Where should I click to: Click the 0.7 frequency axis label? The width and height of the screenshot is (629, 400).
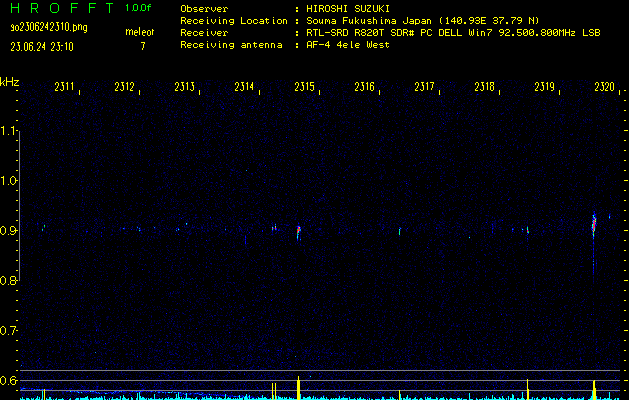point(9,330)
